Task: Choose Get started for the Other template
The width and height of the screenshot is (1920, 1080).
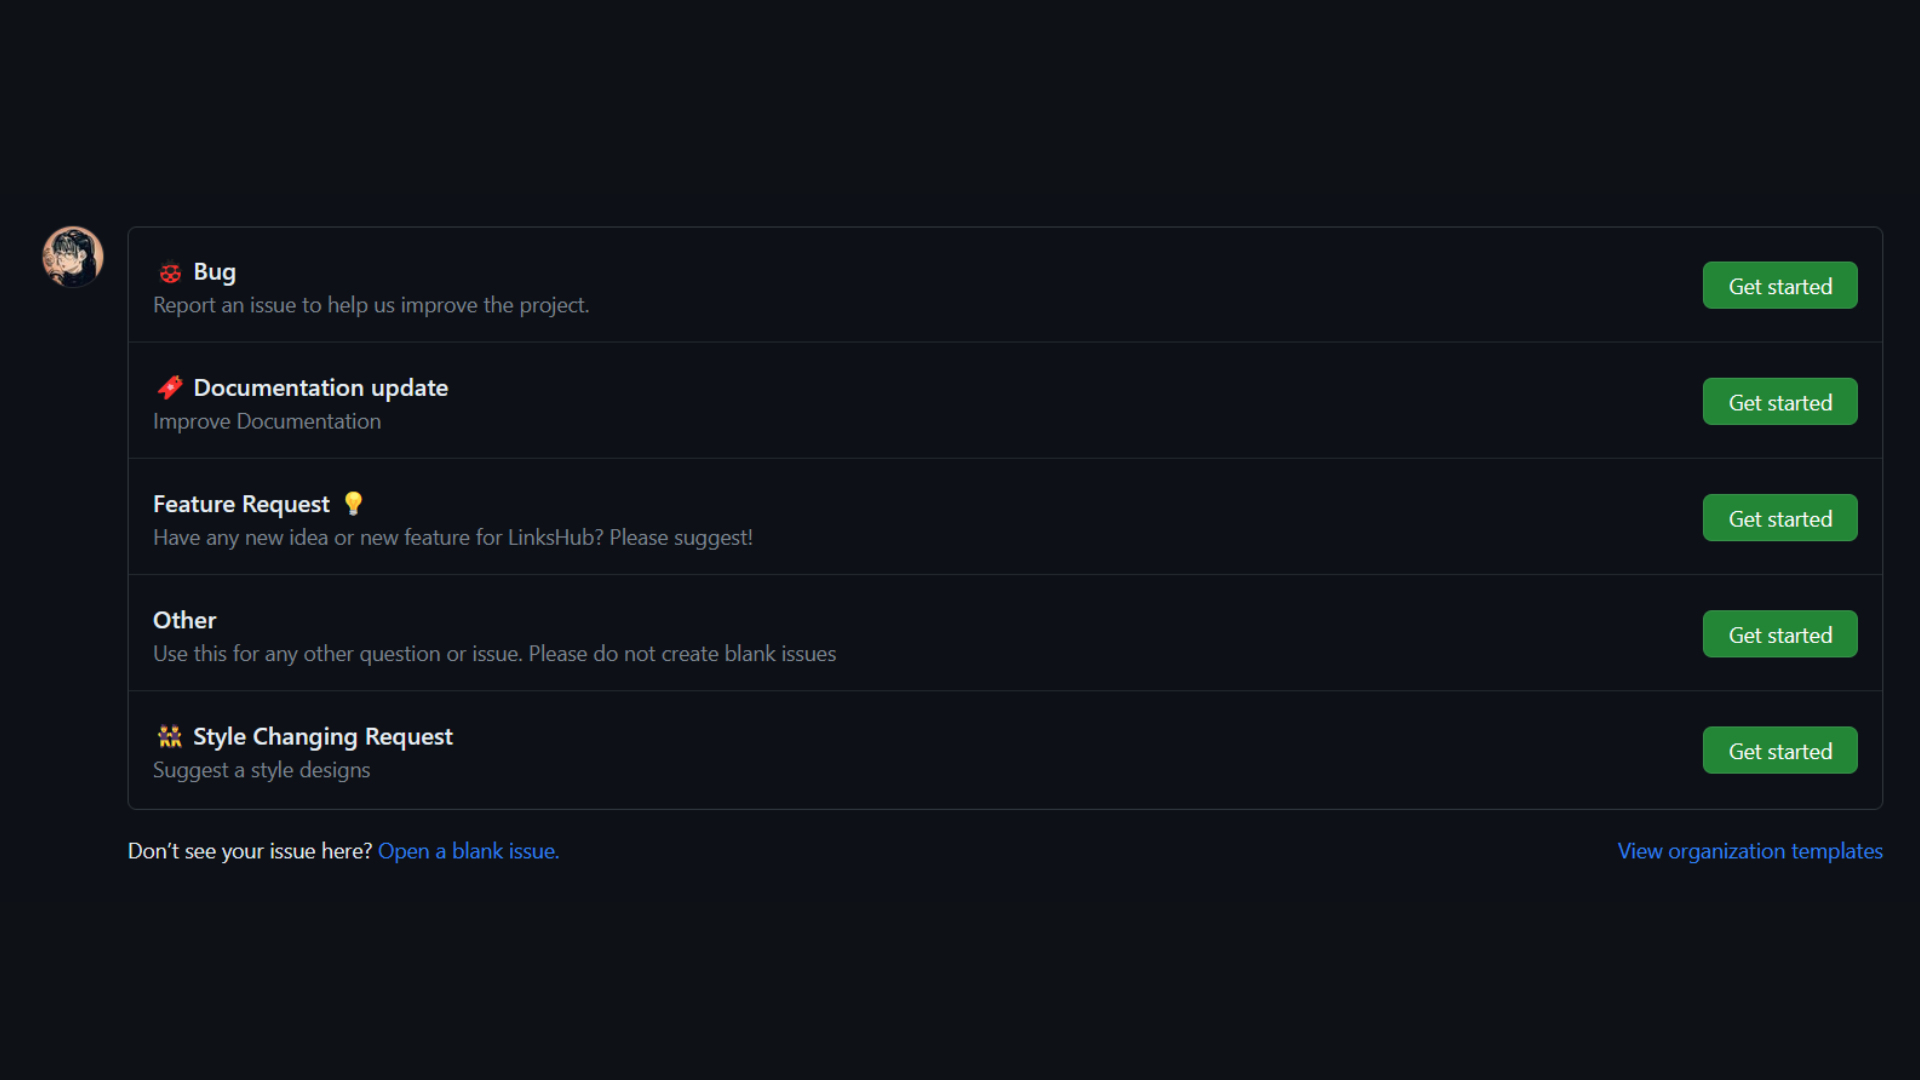Action: click(1780, 634)
